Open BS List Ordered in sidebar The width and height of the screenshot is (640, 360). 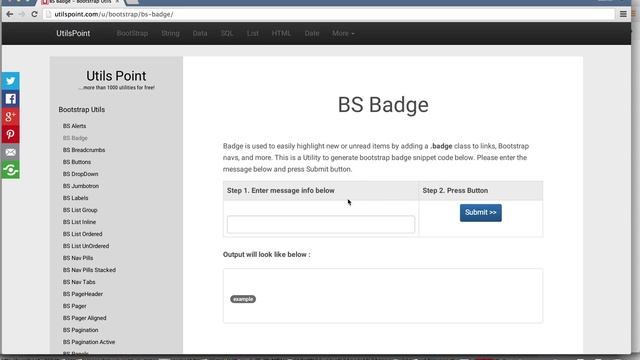point(82,234)
